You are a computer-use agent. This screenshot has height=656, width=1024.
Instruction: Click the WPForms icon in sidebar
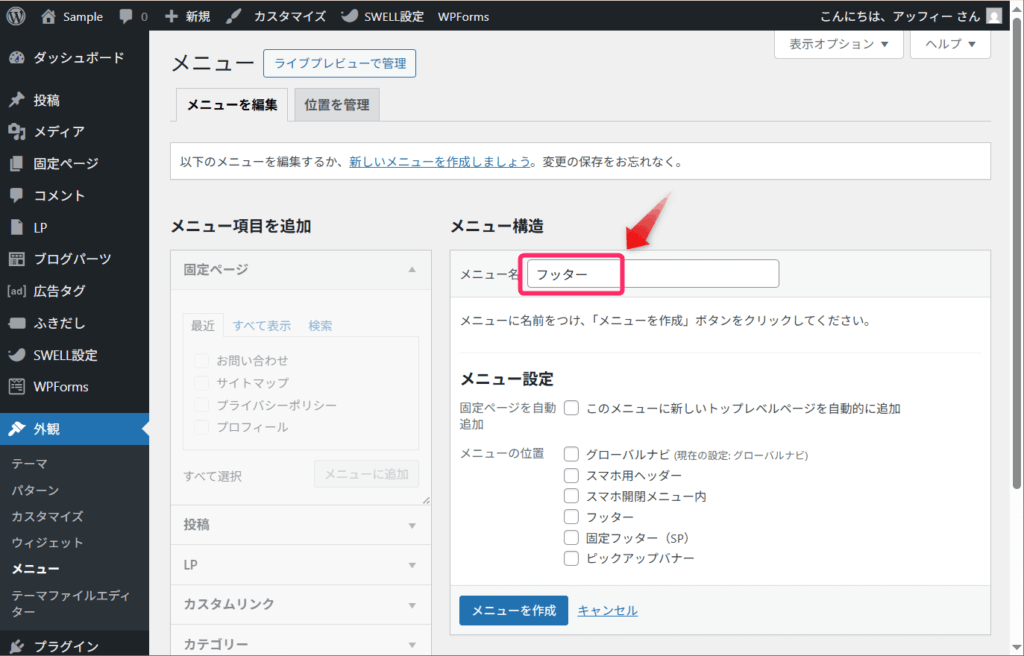(x=17, y=387)
